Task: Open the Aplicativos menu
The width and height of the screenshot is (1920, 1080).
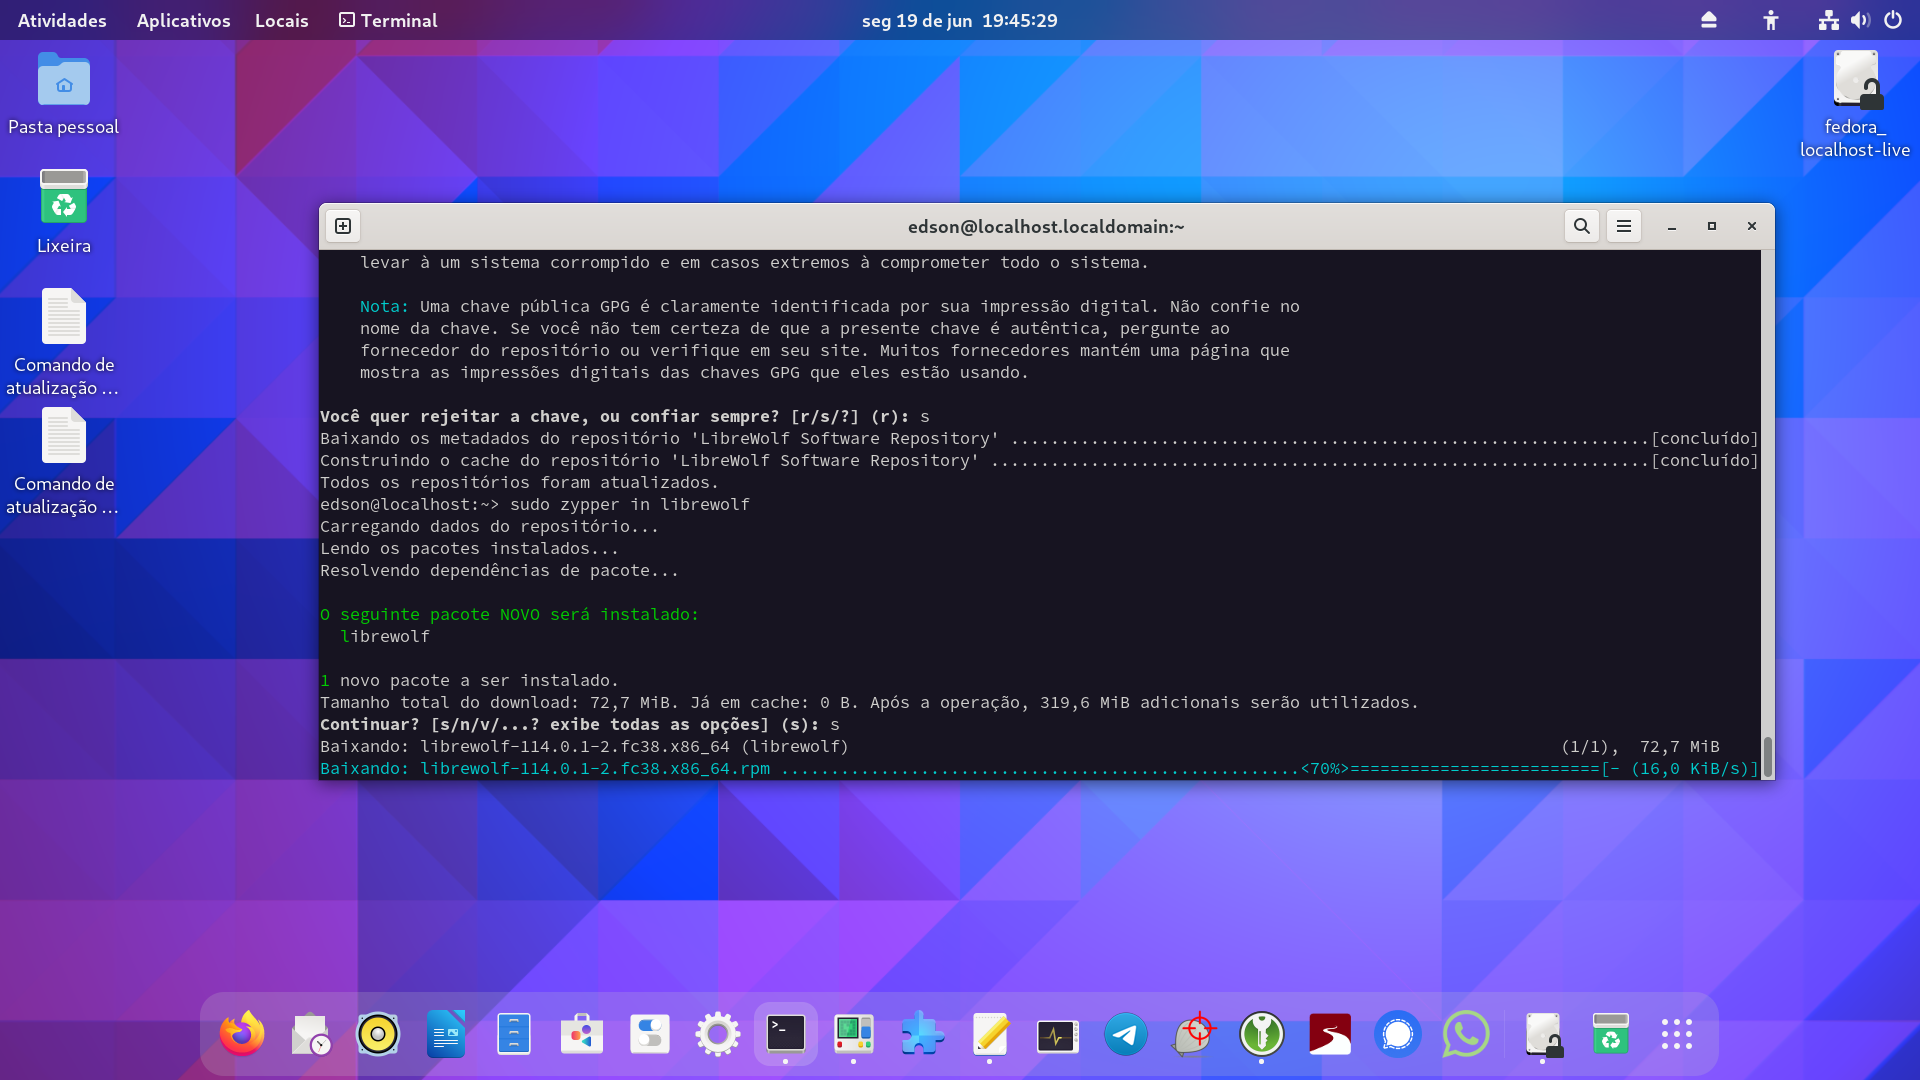Action: (183, 20)
